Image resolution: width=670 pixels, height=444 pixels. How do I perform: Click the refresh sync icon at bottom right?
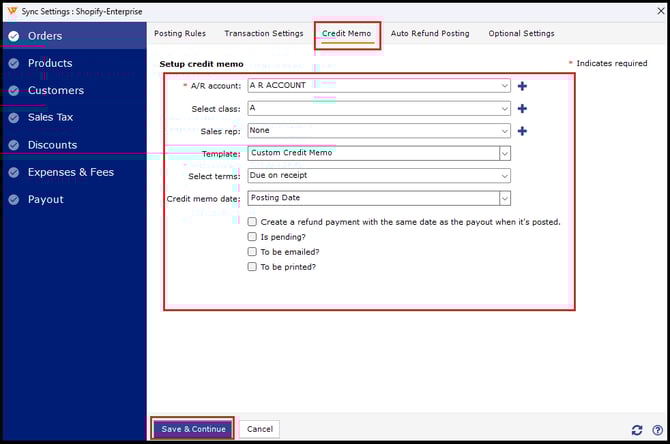point(637,430)
